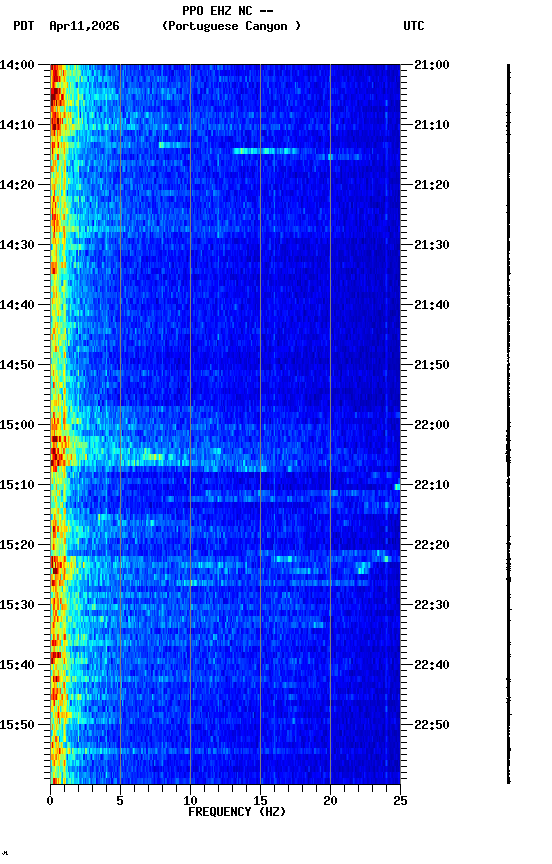Click the 22:30 UTC time label
The width and height of the screenshot is (552, 864).
coord(432,605)
